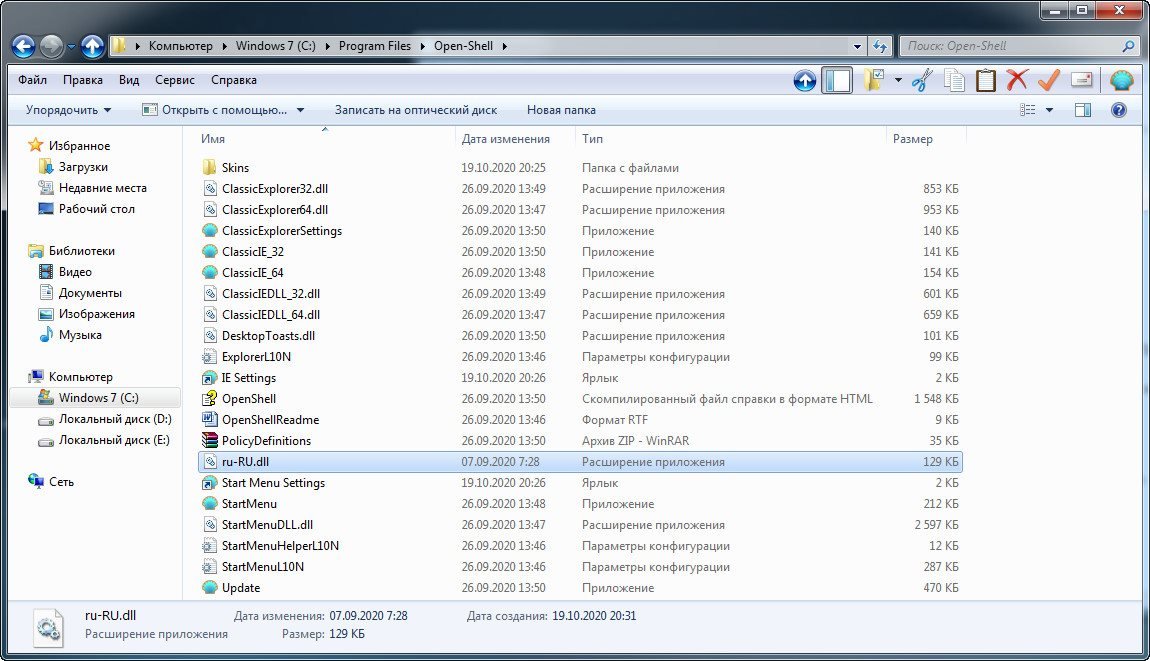Click Открыть с помощью button
The height and width of the screenshot is (661, 1150).
pyautogui.click(x=215, y=110)
